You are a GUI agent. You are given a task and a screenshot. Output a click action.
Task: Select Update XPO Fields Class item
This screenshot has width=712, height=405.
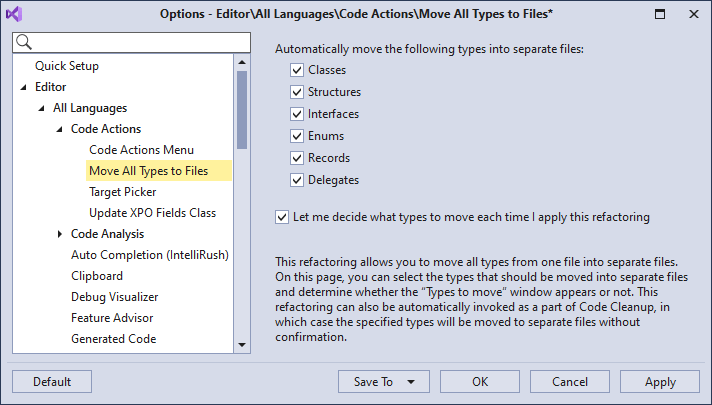point(152,213)
